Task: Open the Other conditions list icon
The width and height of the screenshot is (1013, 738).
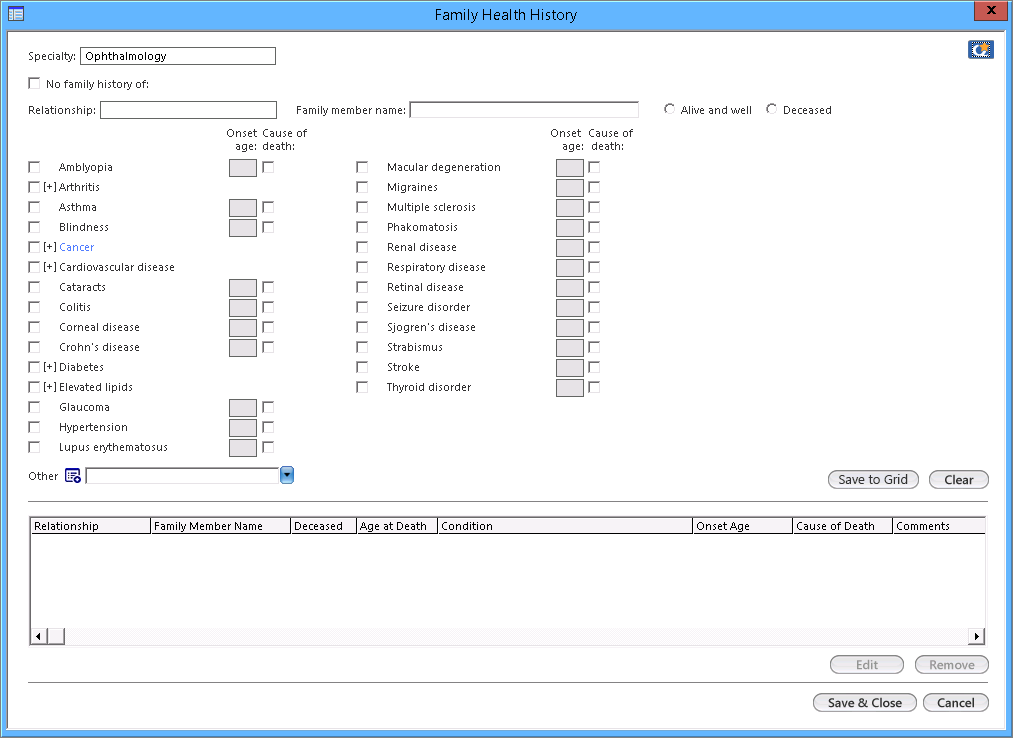Action: [x=72, y=476]
